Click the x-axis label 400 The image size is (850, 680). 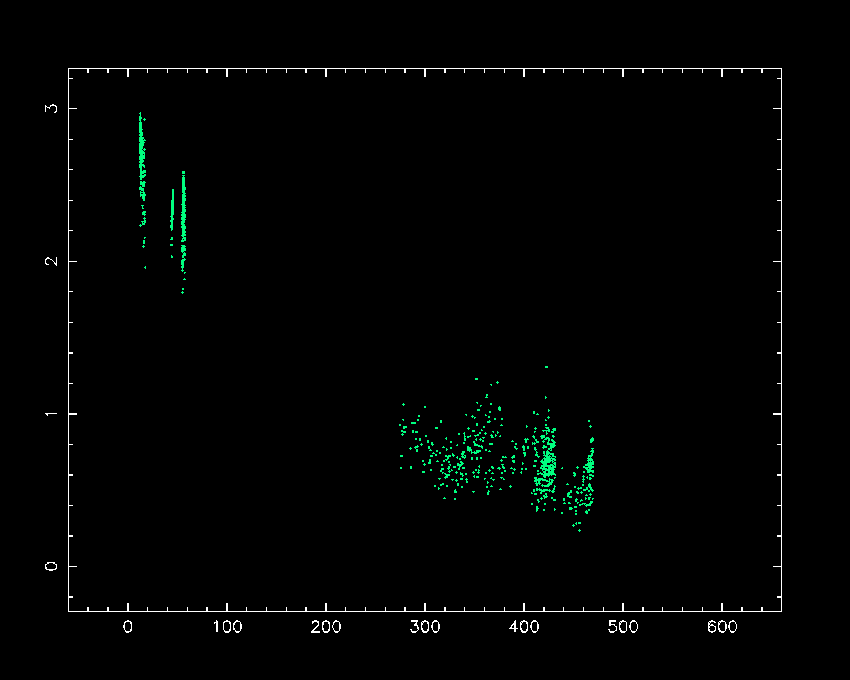[x=524, y=627]
